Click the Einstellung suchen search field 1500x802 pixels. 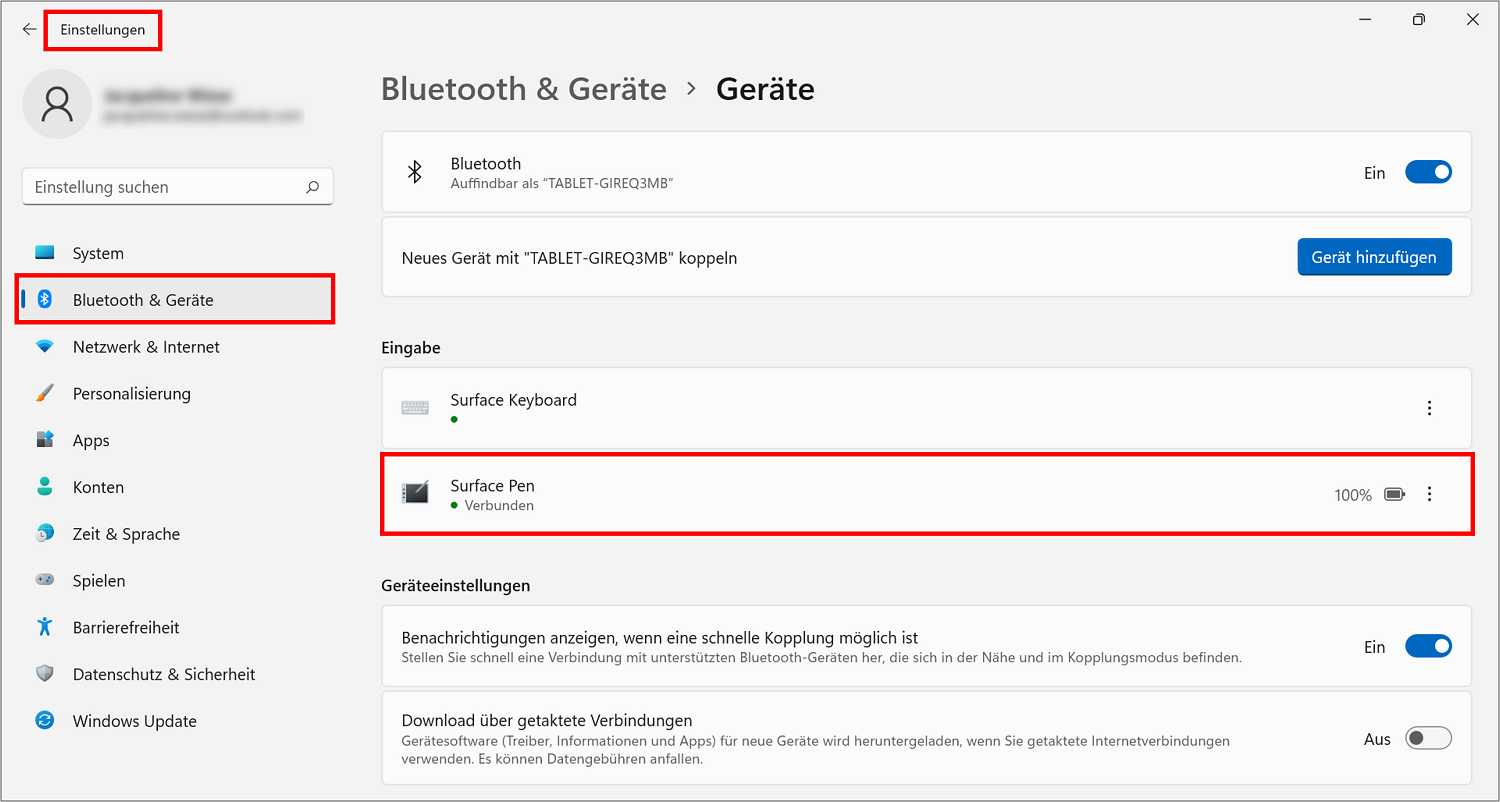[x=178, y=187]
